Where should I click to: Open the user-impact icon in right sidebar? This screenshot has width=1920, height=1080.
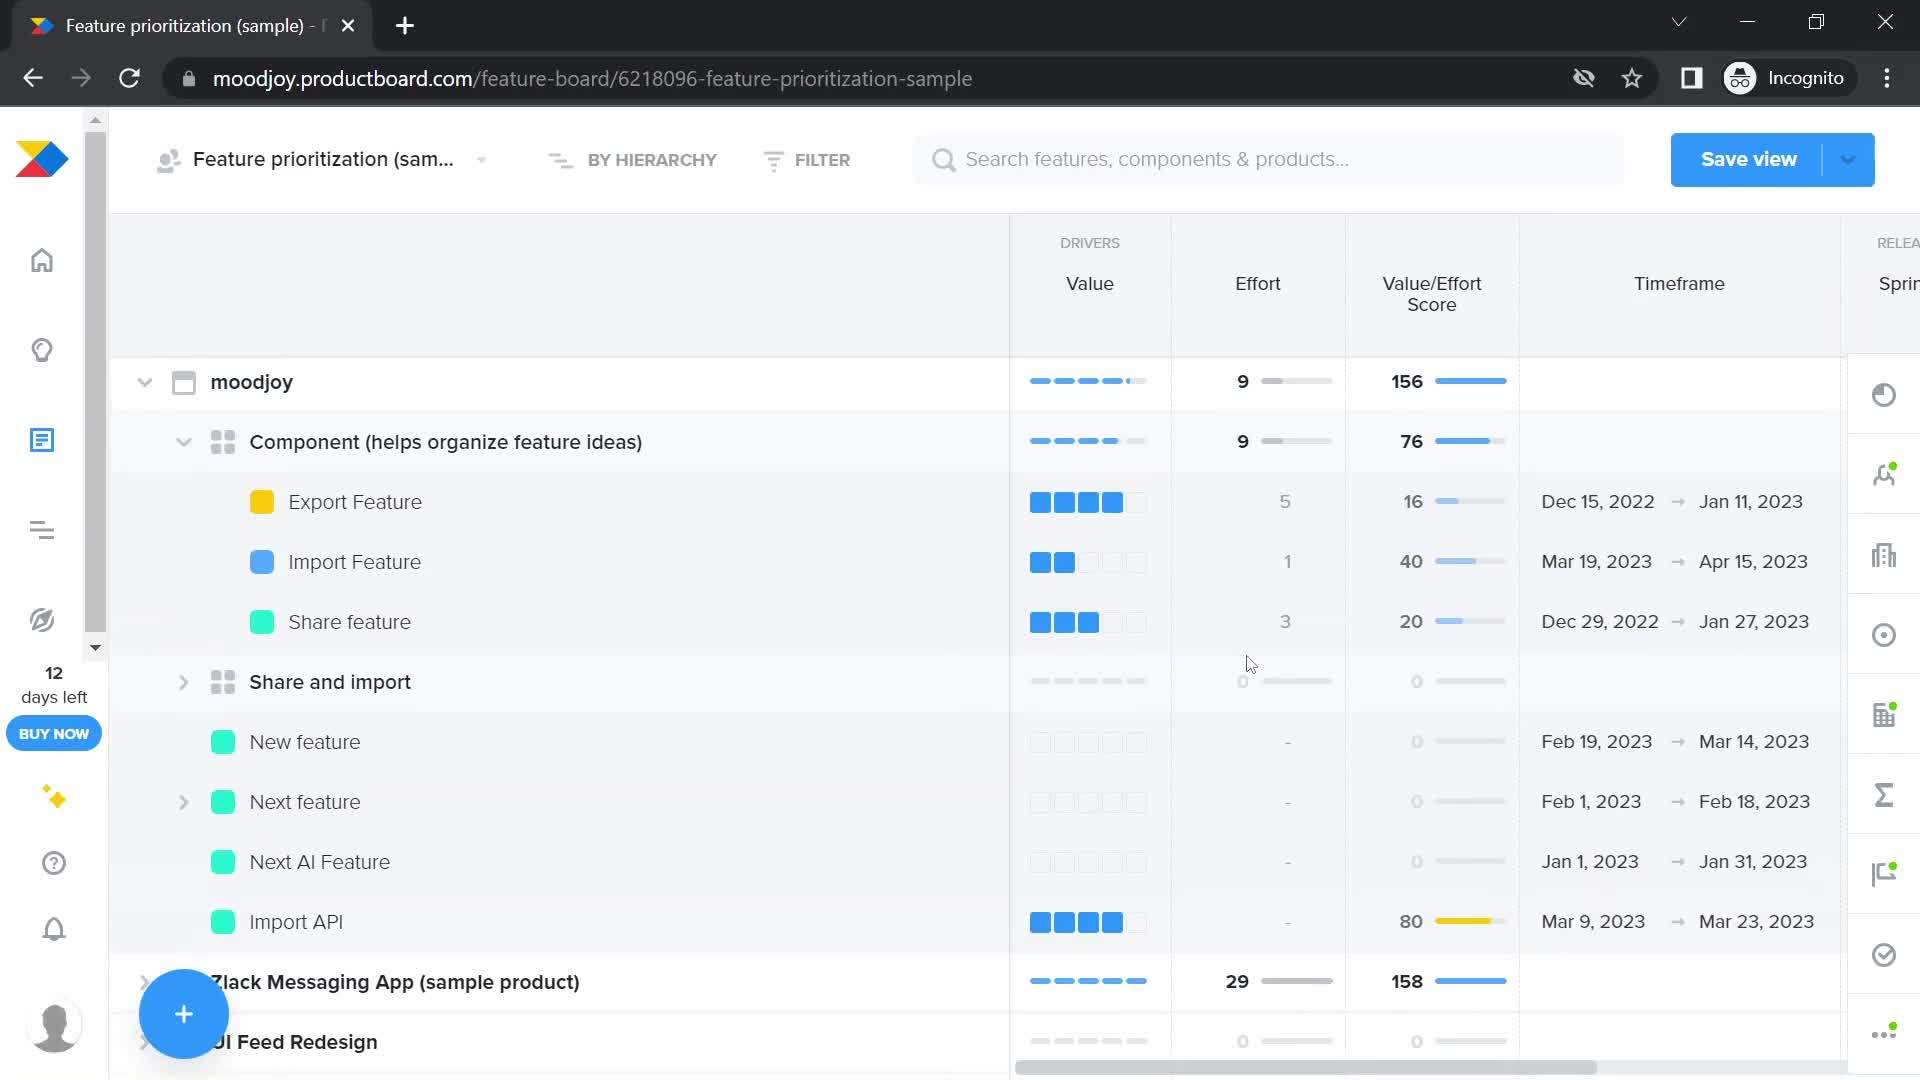(x=1884, y=475)
